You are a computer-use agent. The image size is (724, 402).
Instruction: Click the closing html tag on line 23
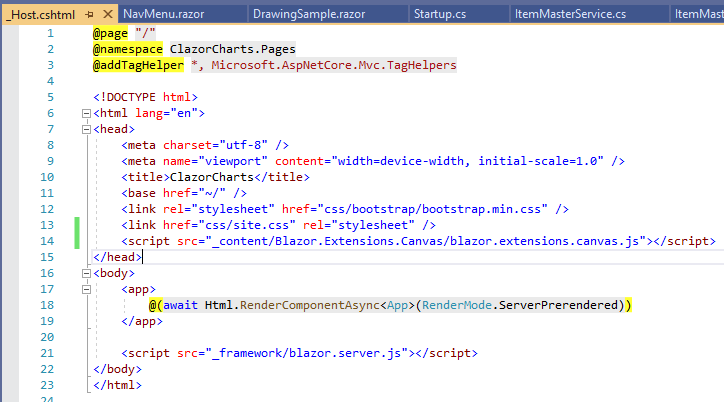[117, 385]
